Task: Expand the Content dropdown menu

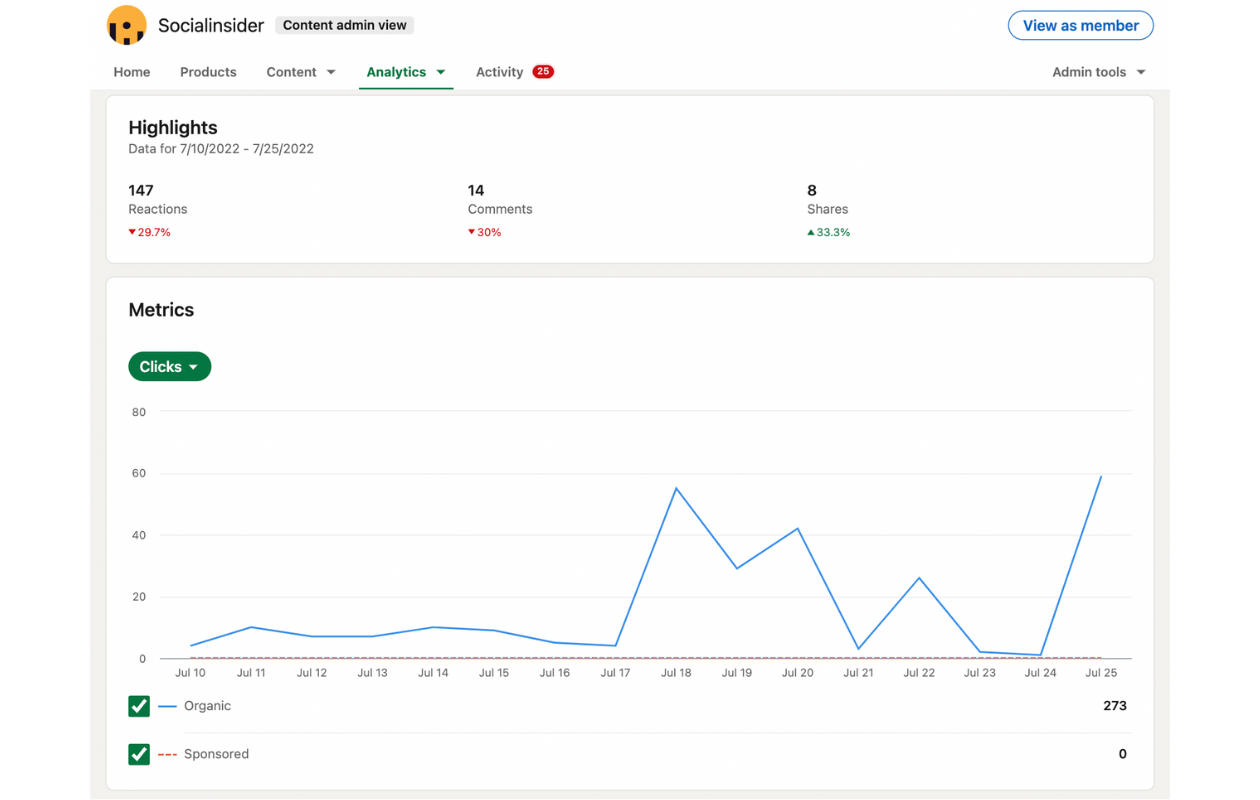Action: click(301, 72)
